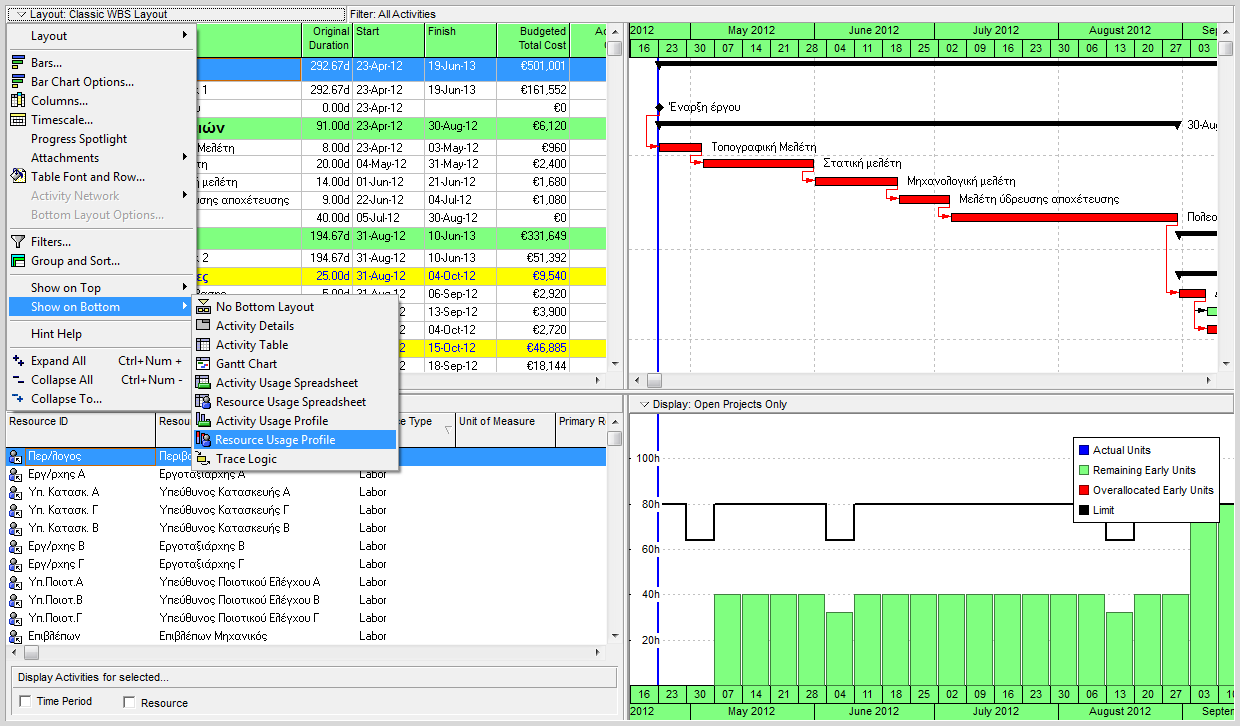Open the Display: Open Projects Only dropdown
Image resolution: width=1240 pixels, height=726 pixels.
712,404
